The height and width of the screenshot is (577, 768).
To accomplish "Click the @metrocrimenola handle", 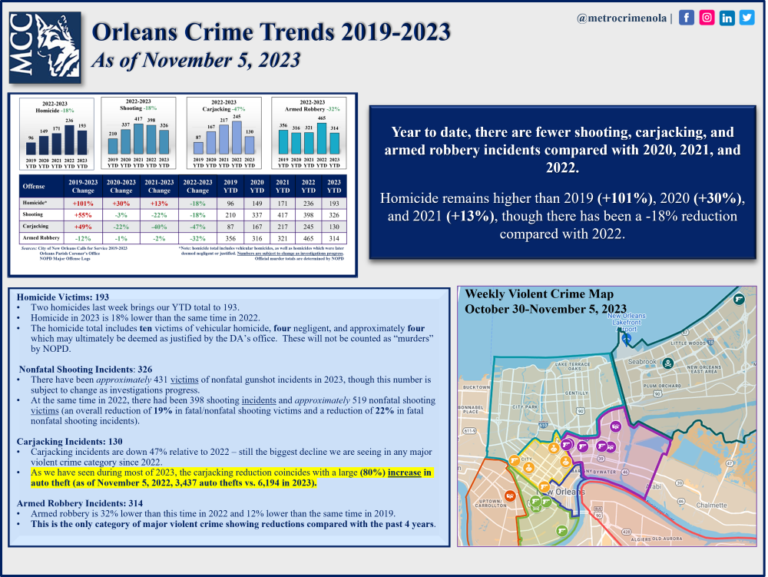I will click(621, 17).
